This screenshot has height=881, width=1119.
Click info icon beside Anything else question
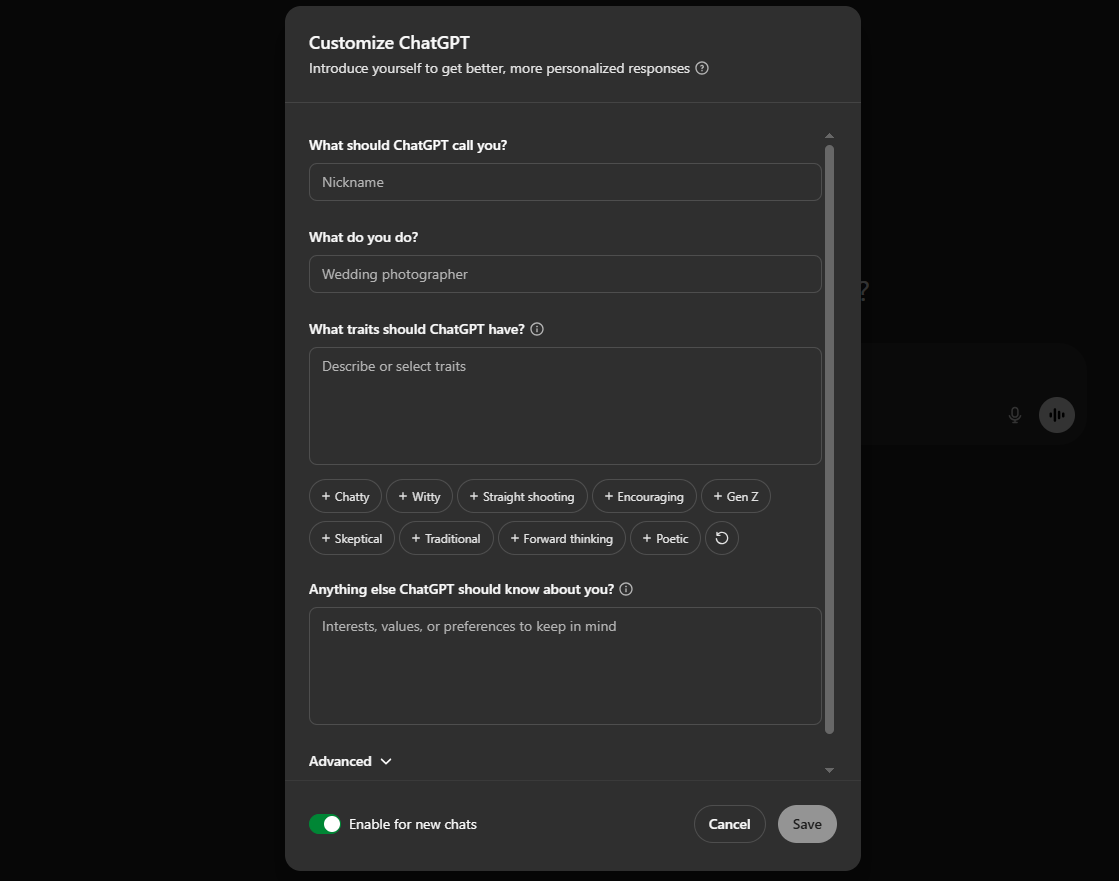pyautogui.click(x=626, y=589)
